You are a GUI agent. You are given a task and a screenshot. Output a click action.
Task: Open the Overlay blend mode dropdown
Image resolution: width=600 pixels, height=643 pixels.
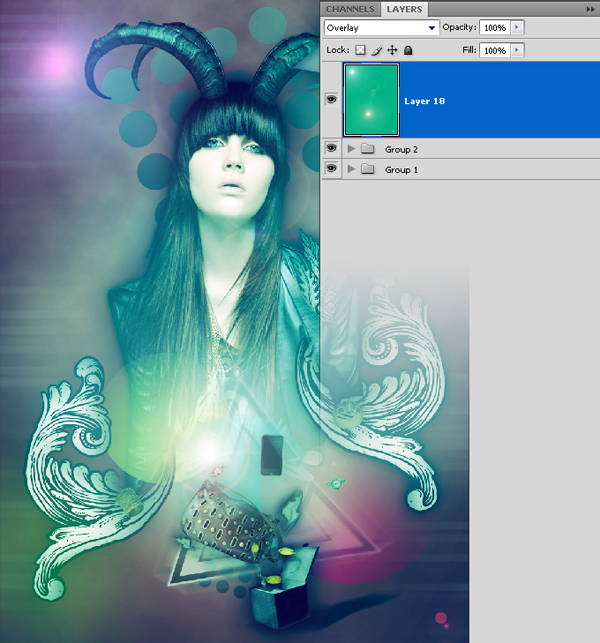[x=381, y=28]
